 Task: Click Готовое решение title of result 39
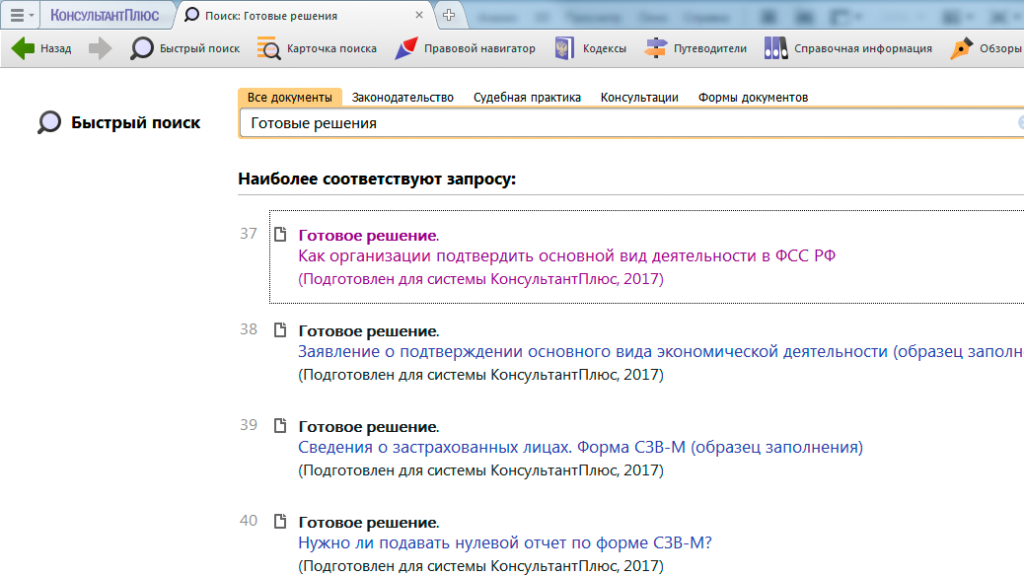tap(368, 426)
